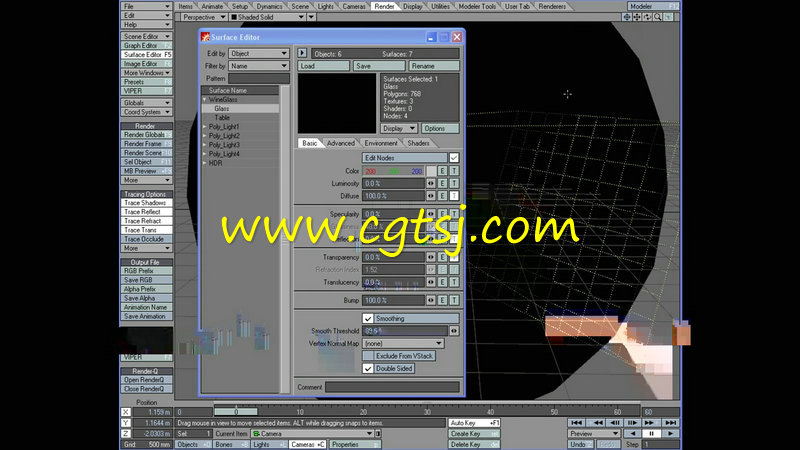
Task: Open the Vertex Normal Map dropdown
Action: [x=403, y=344]
